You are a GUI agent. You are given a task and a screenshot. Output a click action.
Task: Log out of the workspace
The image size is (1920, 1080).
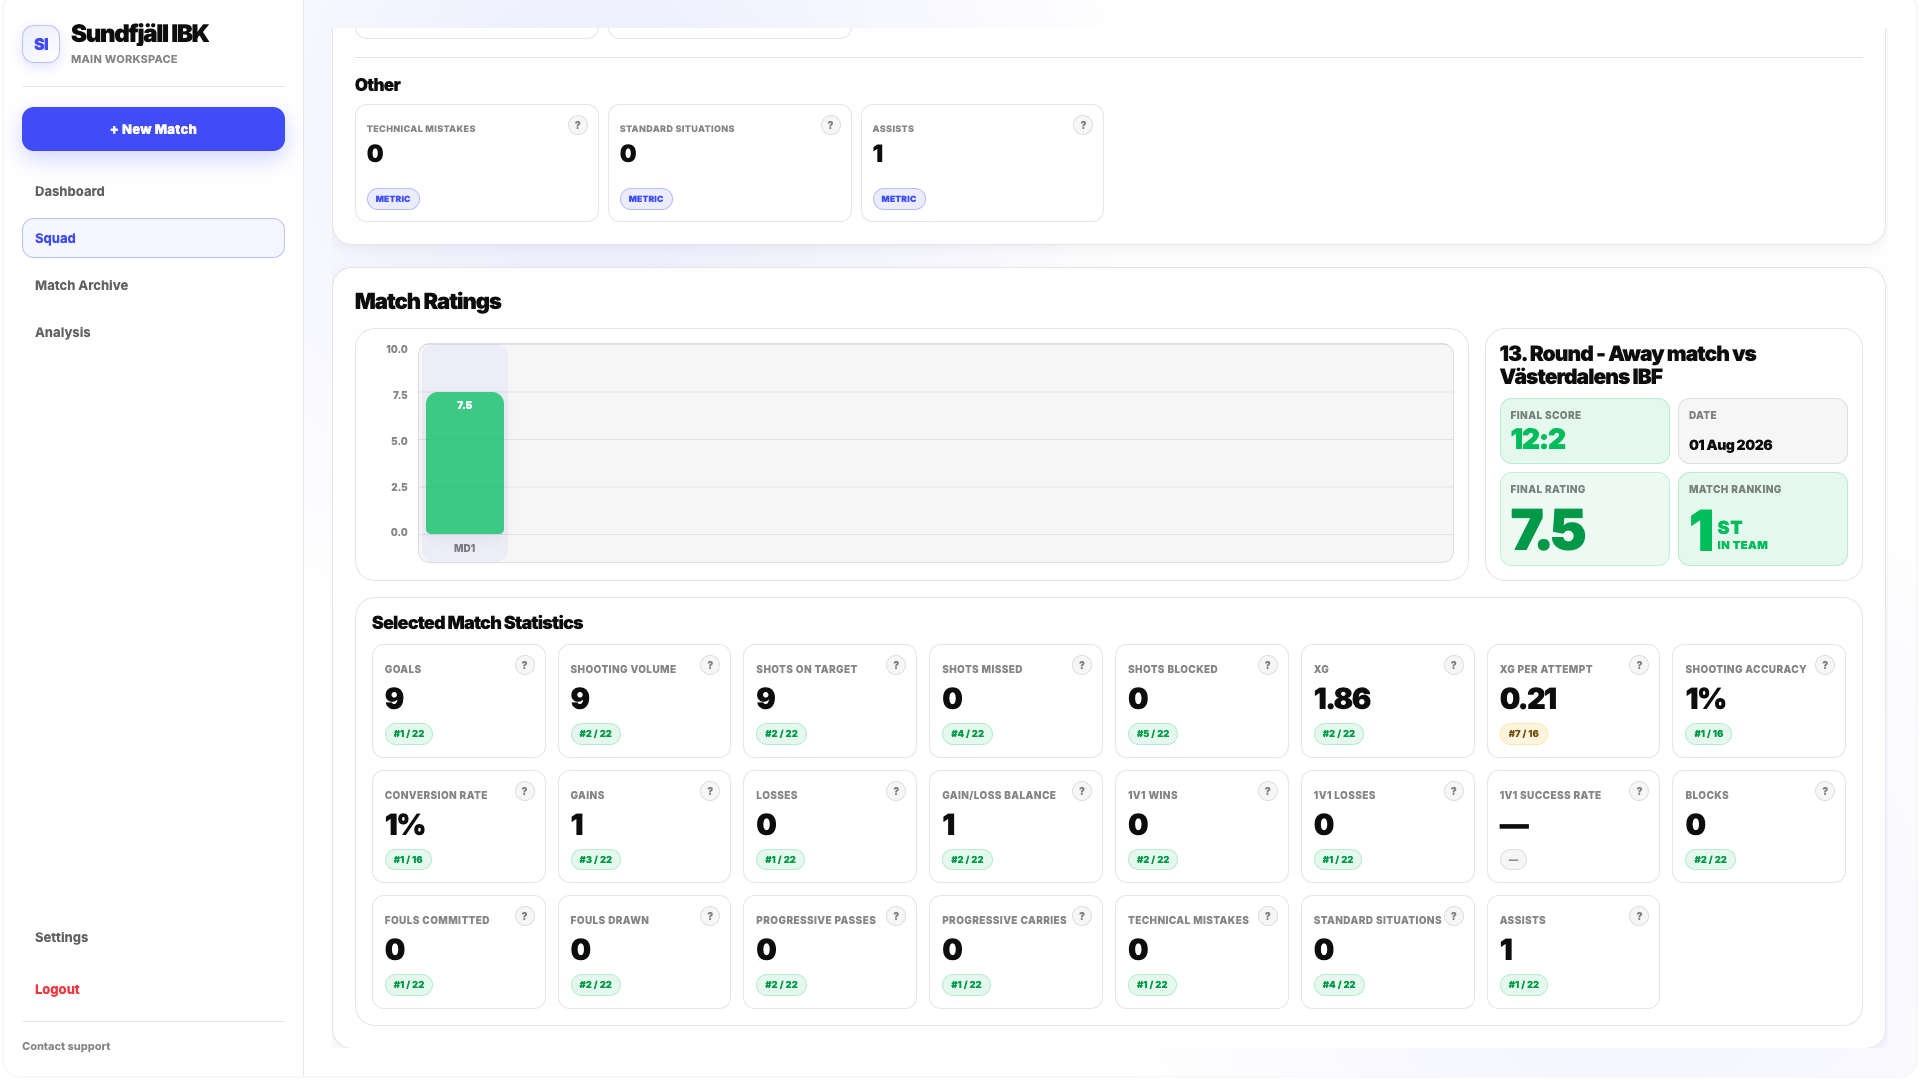click(153, 989)
